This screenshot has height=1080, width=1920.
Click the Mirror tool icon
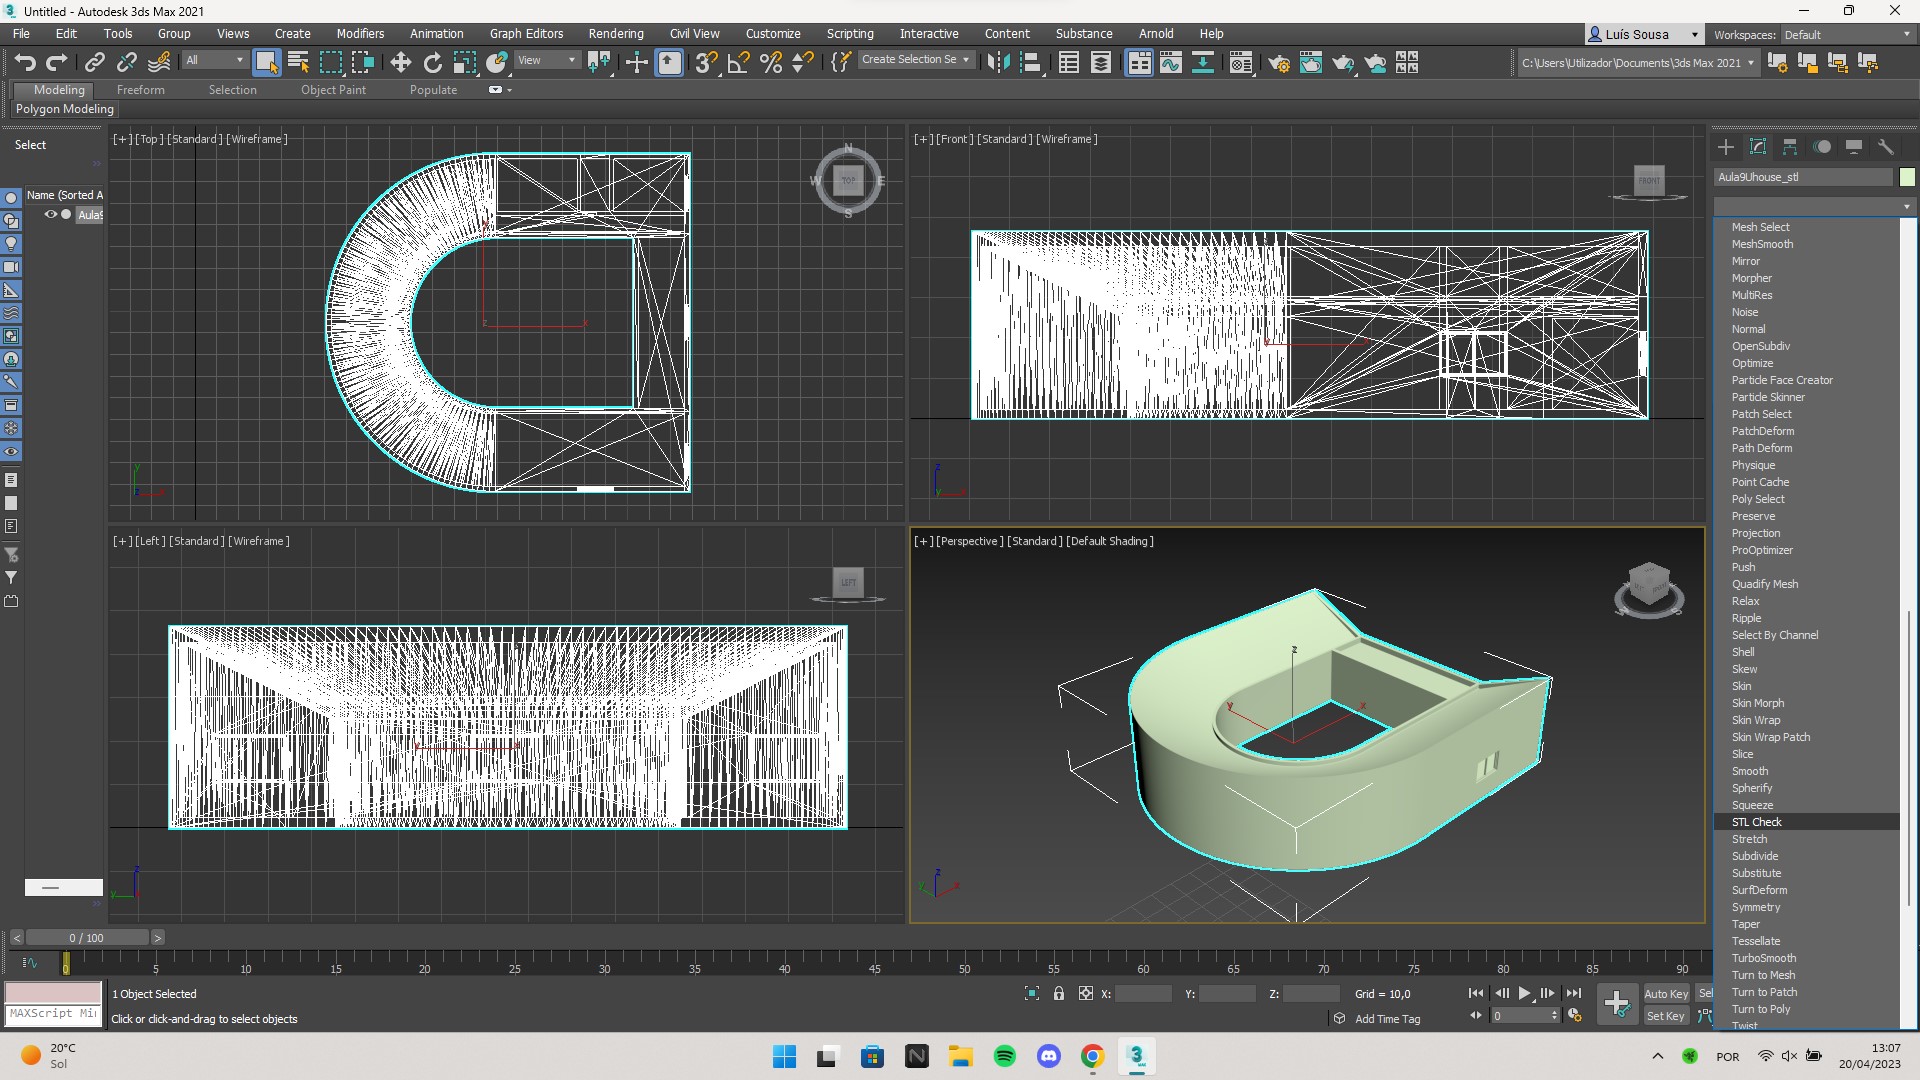[997, 63]
